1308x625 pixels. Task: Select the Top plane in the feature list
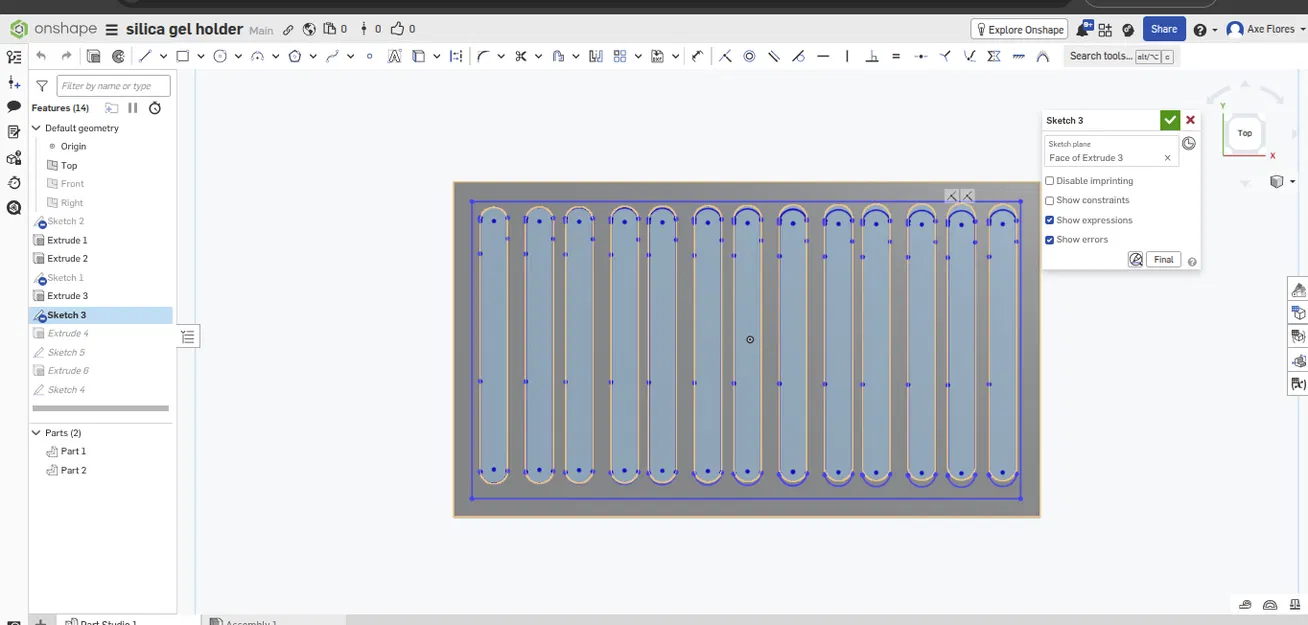[69, 165]
